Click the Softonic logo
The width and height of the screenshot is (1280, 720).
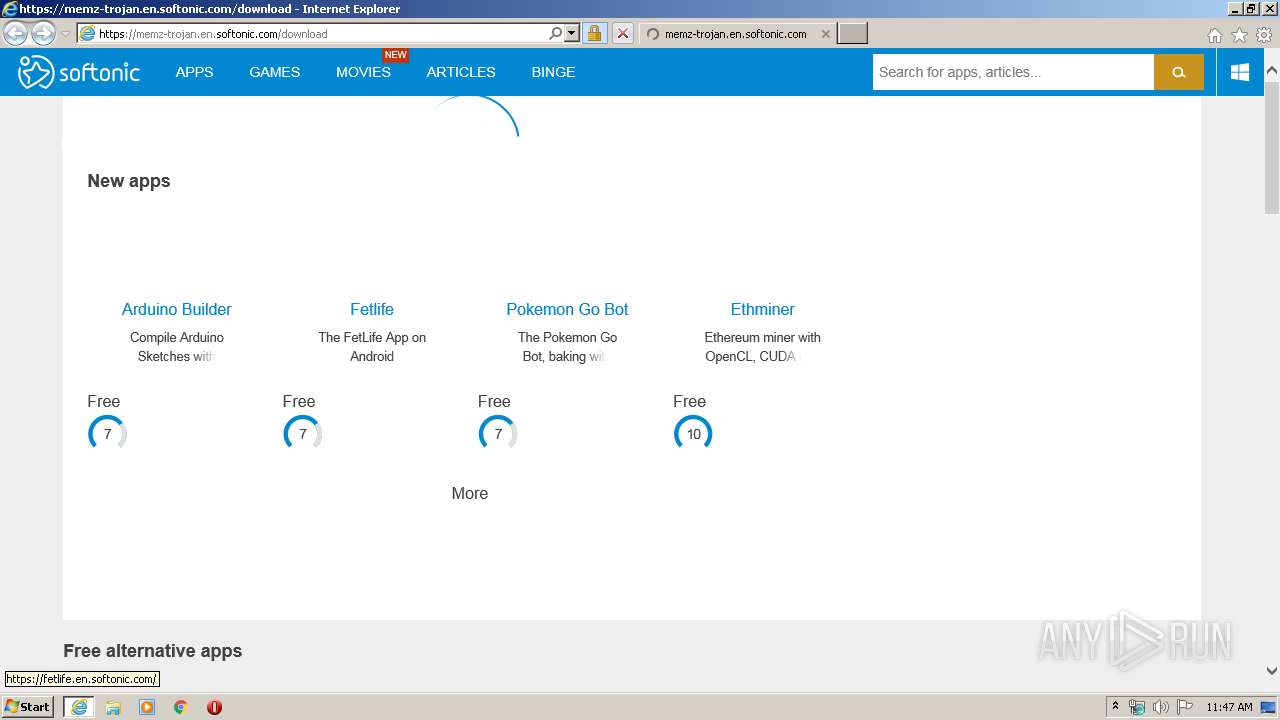tap(79, 72)
